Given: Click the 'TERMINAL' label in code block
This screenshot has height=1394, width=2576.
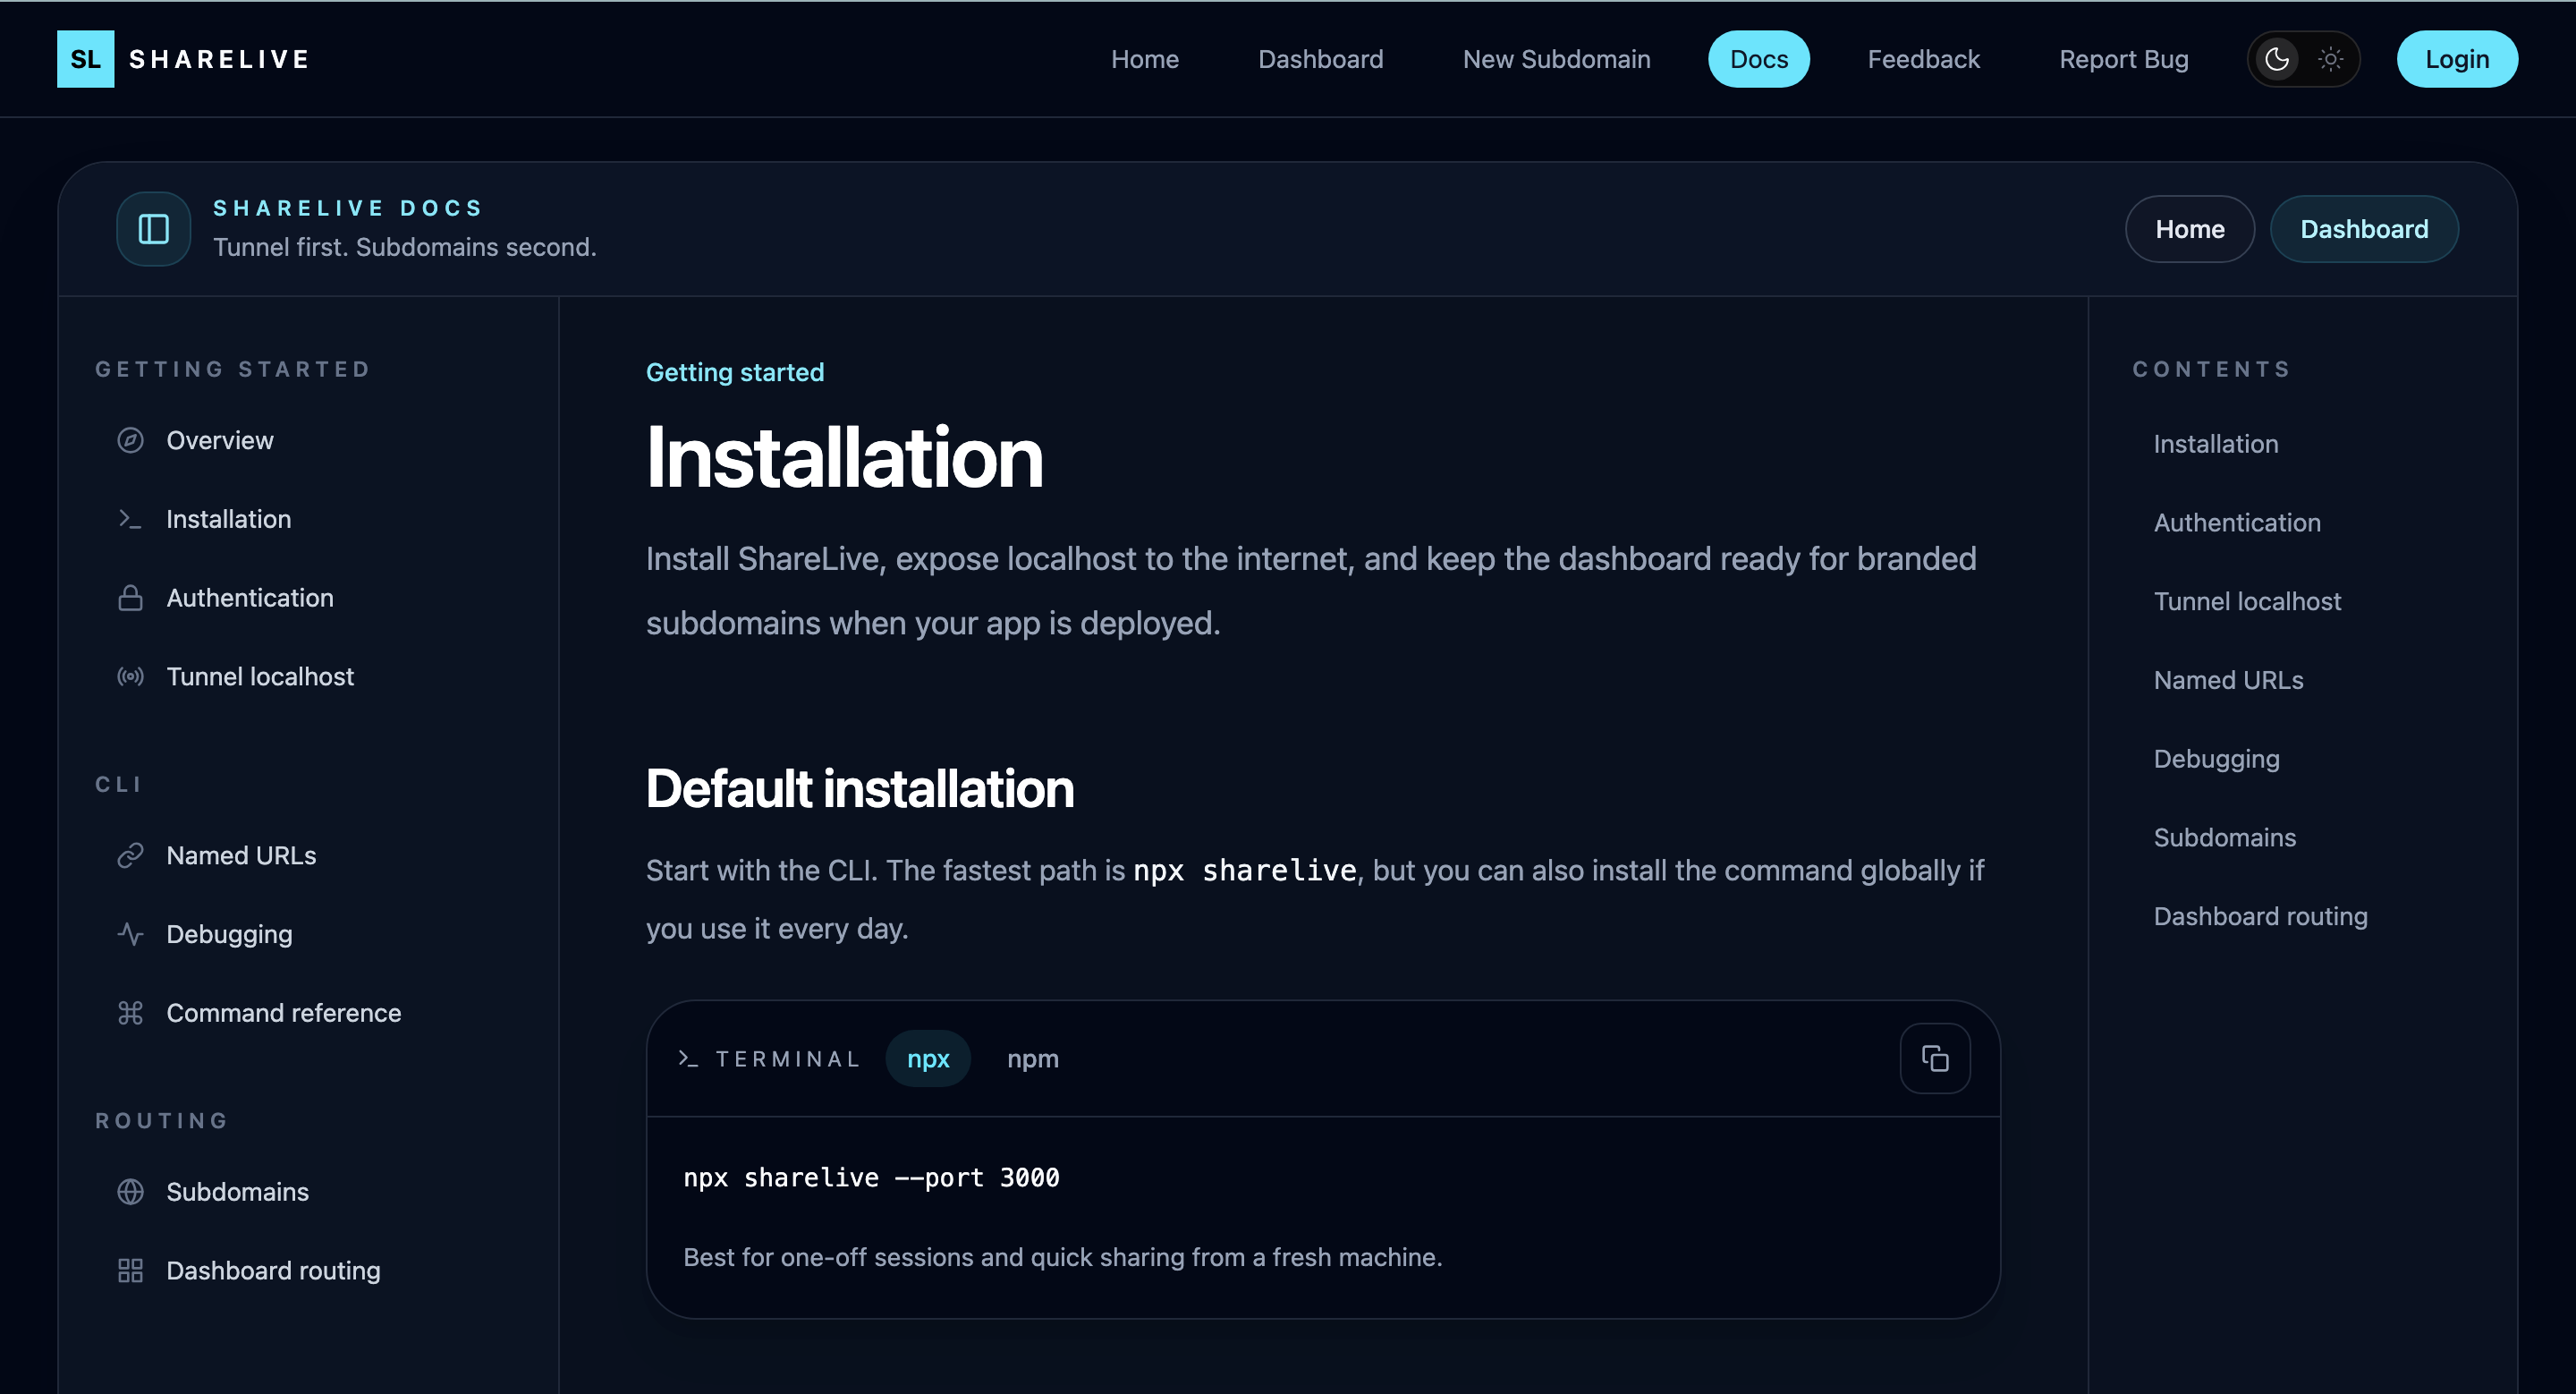Looking at the screenshot, I should click(788, 1059).
